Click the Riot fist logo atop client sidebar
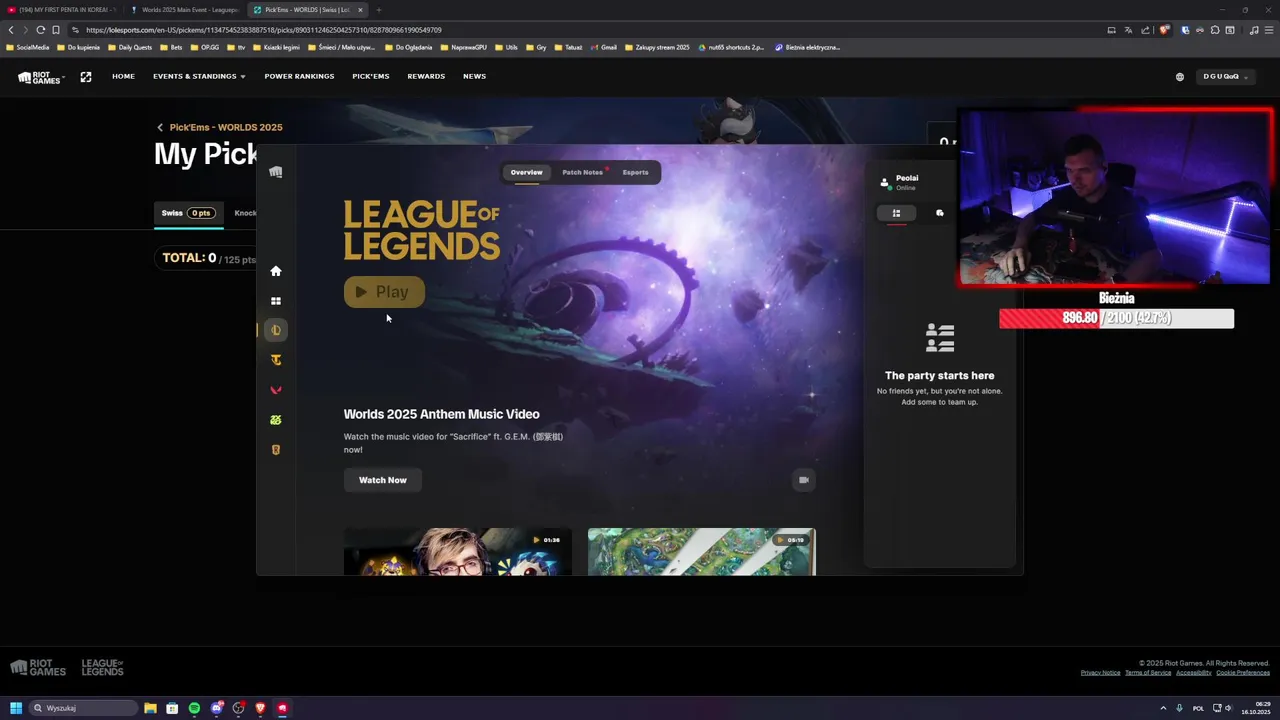Screen dimensions: 1280x720 (x=276, y=172)
